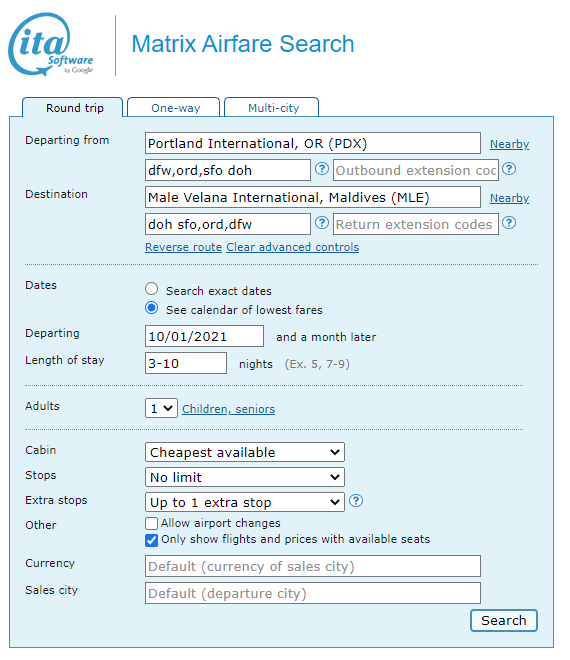Click the Clear advanced controls link
570x660 pixels.
pos(293,247)
